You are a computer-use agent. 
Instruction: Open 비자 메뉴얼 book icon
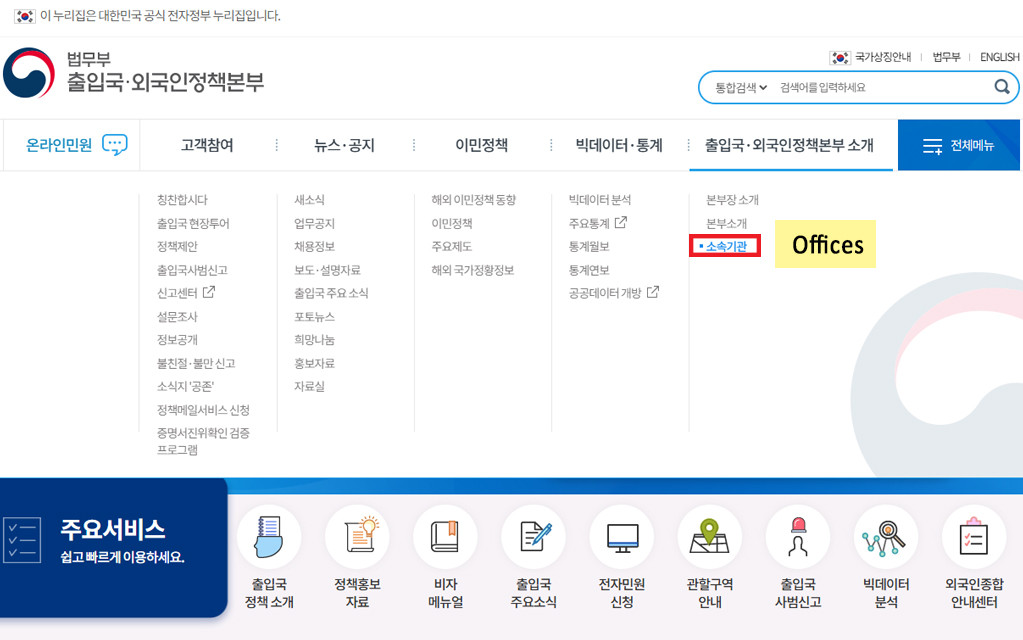coord(445,537)
